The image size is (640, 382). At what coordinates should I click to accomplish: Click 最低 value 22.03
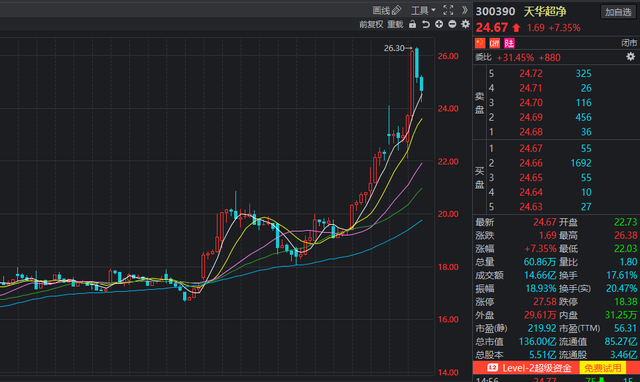(625, 249)
